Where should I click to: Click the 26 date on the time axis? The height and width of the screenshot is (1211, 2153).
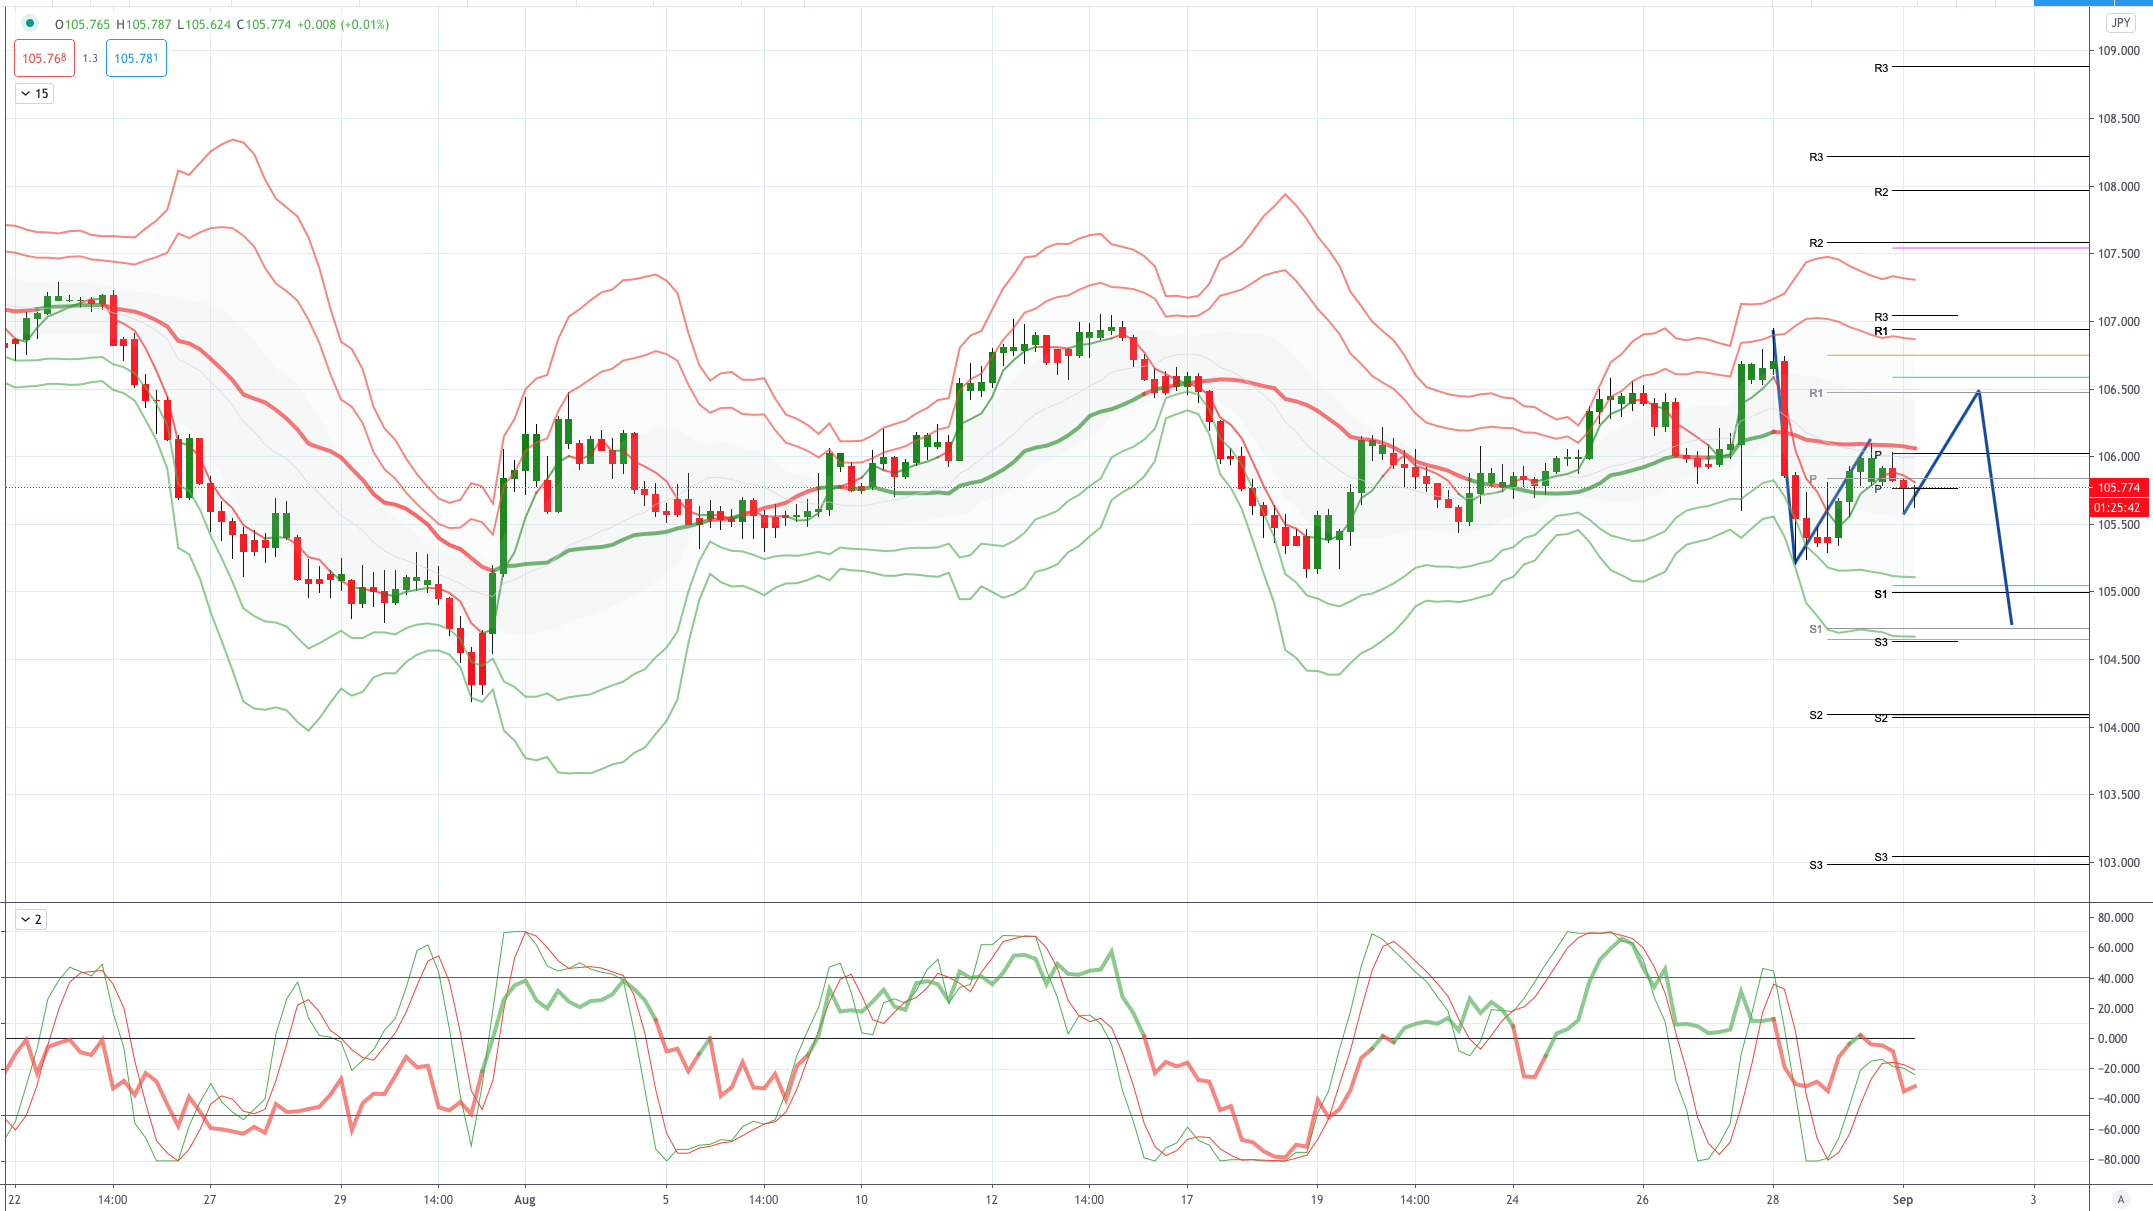click(x=1643, y=1200)
